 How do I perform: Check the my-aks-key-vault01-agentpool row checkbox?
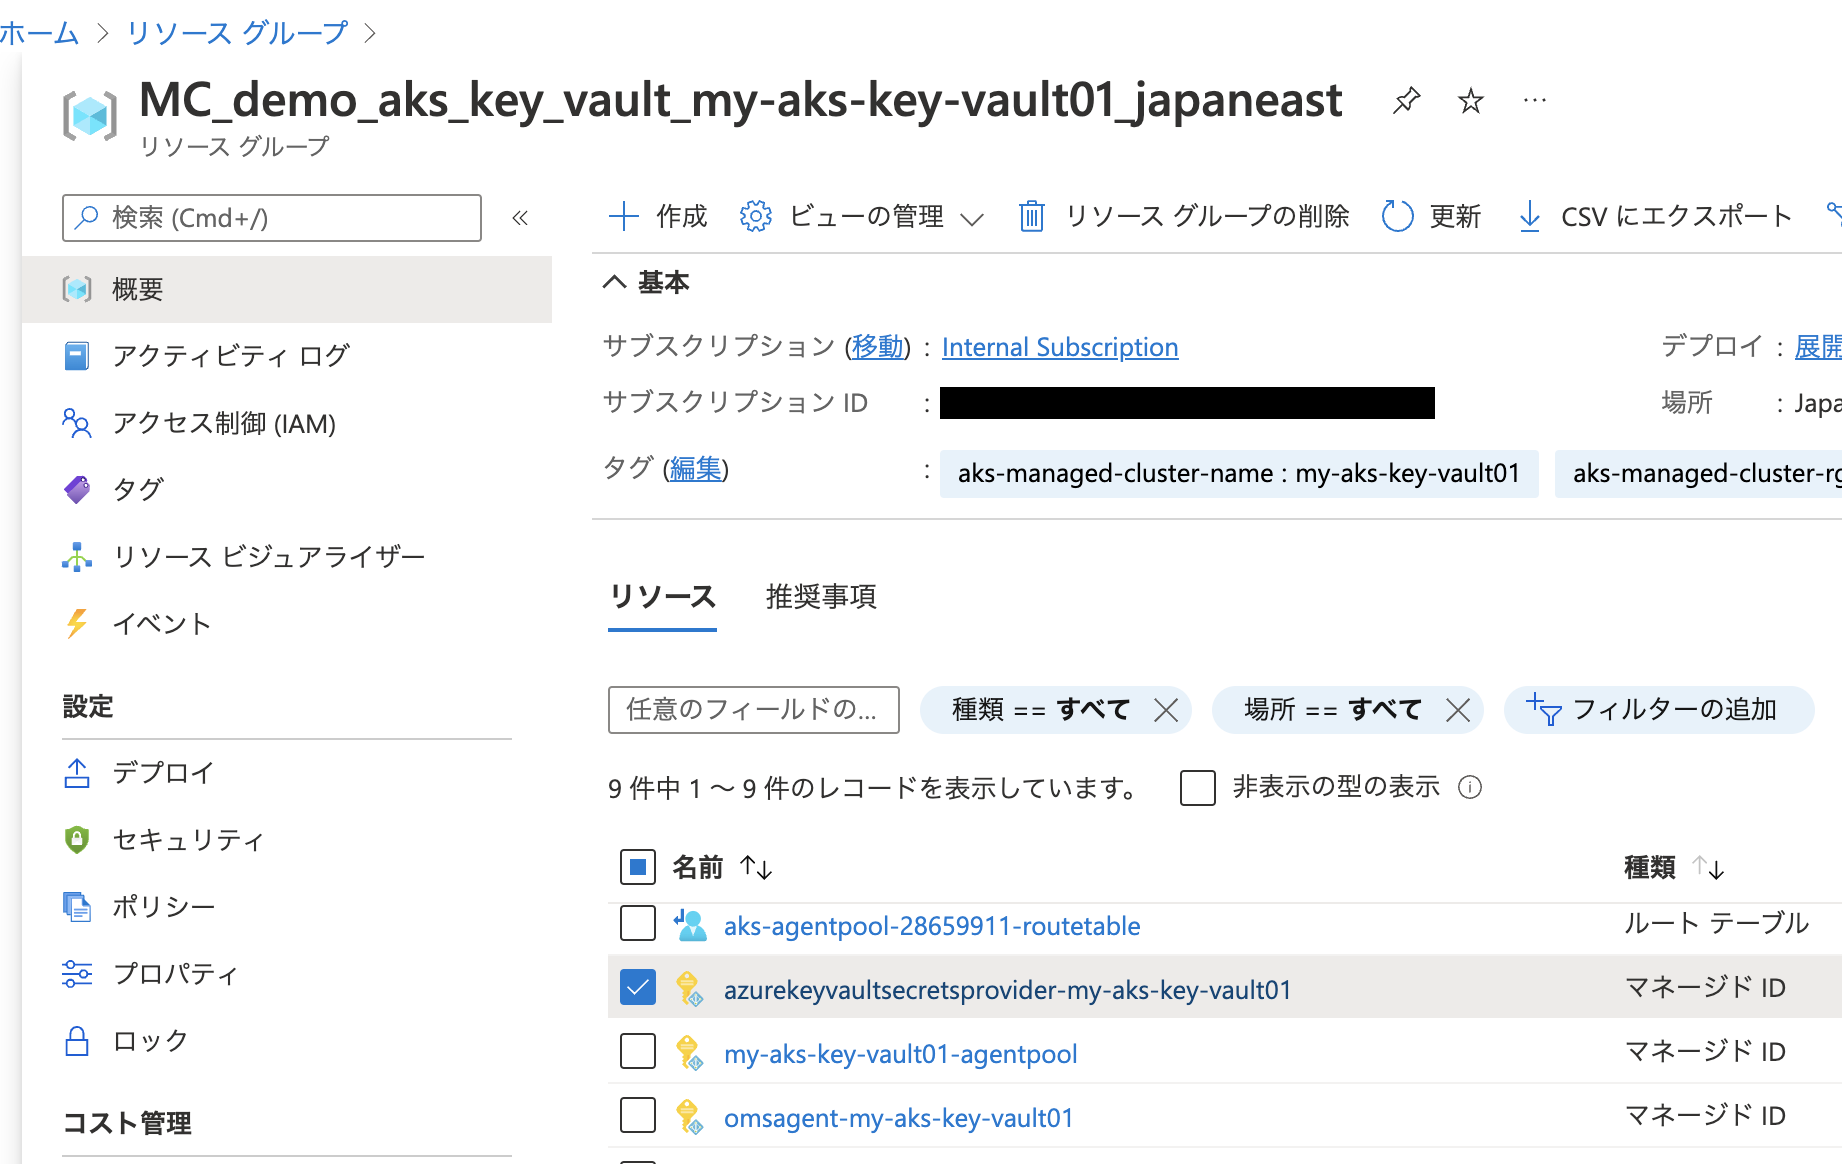pyautogui.click(x=638, y=1051)
